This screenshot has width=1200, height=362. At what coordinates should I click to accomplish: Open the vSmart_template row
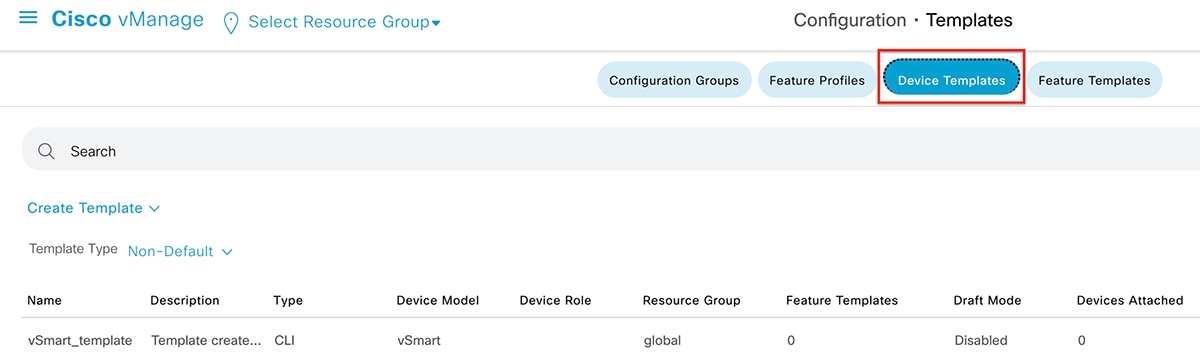coord(79,340)
